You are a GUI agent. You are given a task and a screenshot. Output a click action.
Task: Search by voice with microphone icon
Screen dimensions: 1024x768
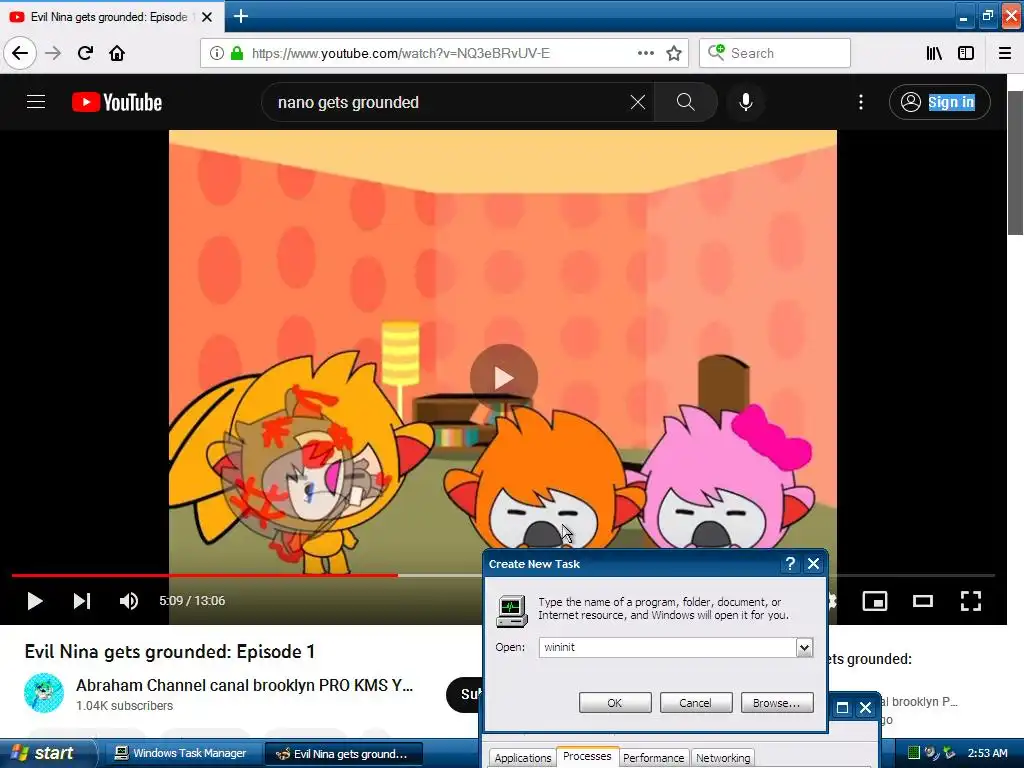click(x=746, y=102)
